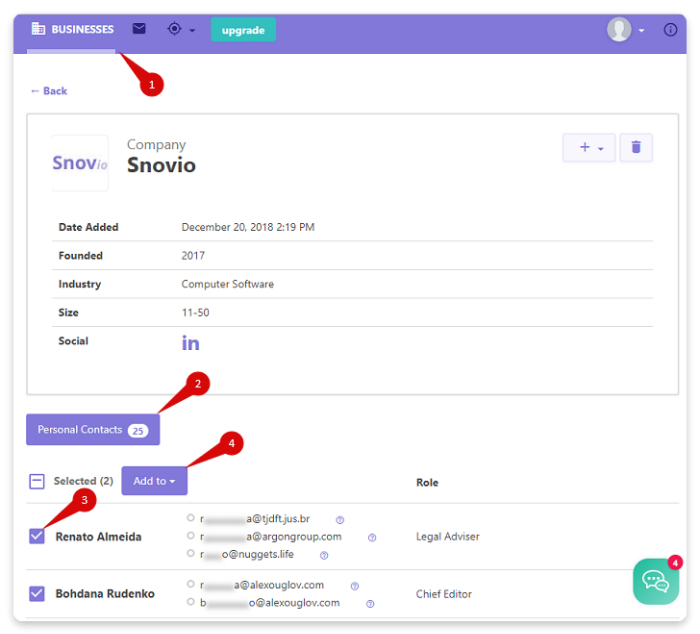This screenshot has height=634, width=700.
Task: Click the Legal Adviser role text
Action: pyautogui.click(x=448, y=537)
